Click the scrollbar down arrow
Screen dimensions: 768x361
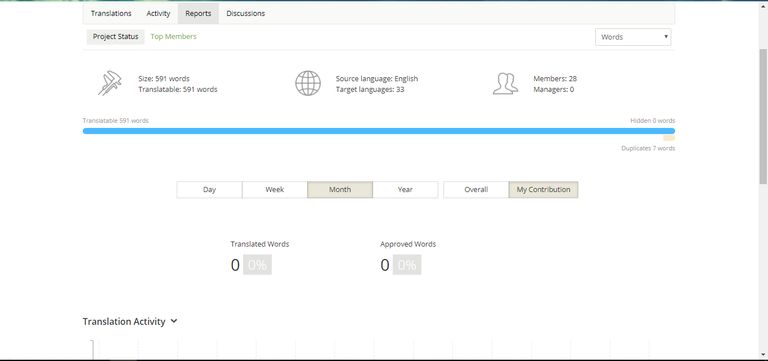point(763,354)
